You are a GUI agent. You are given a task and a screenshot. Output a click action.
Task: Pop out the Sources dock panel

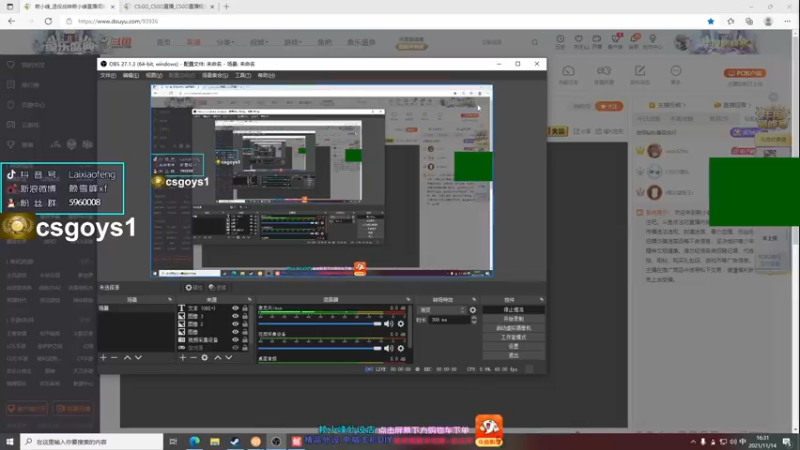coord(249,299)
